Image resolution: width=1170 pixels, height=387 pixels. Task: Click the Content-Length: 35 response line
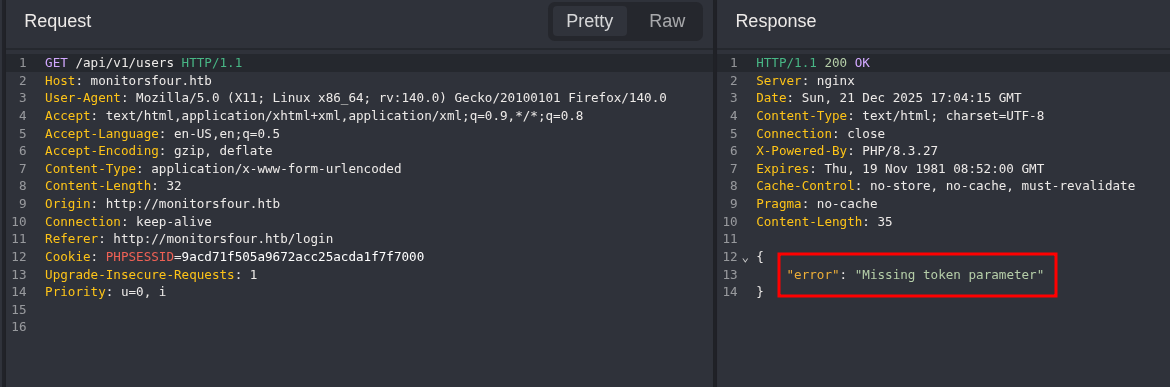[824, 221]
